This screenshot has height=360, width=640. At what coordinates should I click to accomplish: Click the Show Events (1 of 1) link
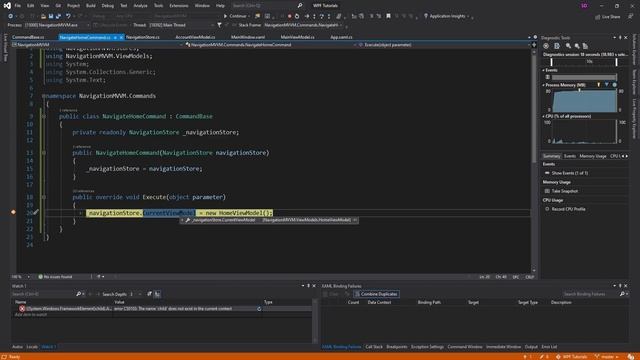(570, 173)
